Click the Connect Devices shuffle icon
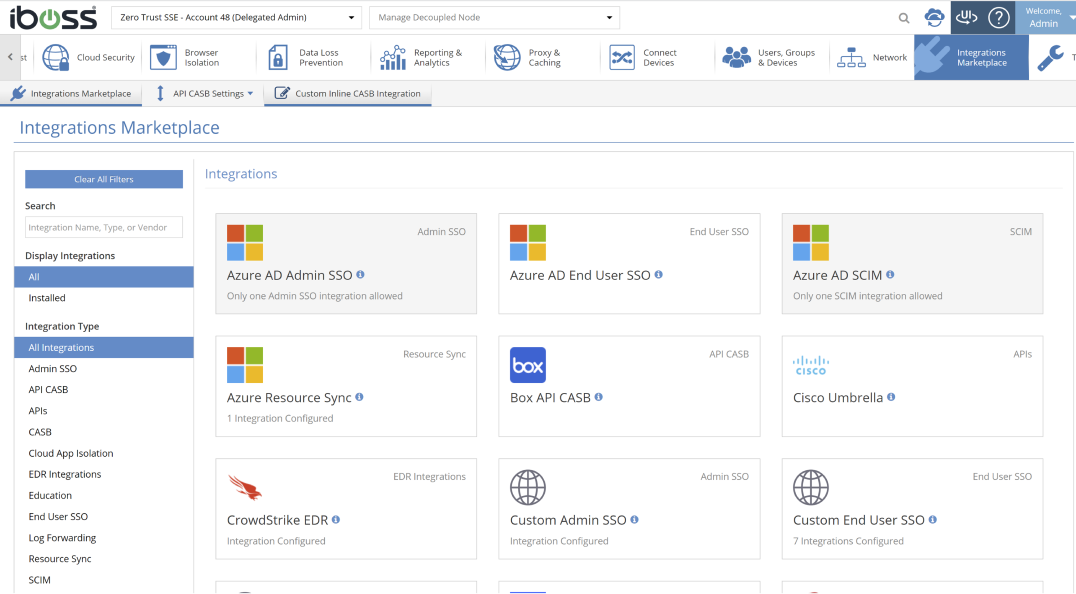The height and width of the screenshot is (594, 1076). pyautogui.click(x=622, y=58)
